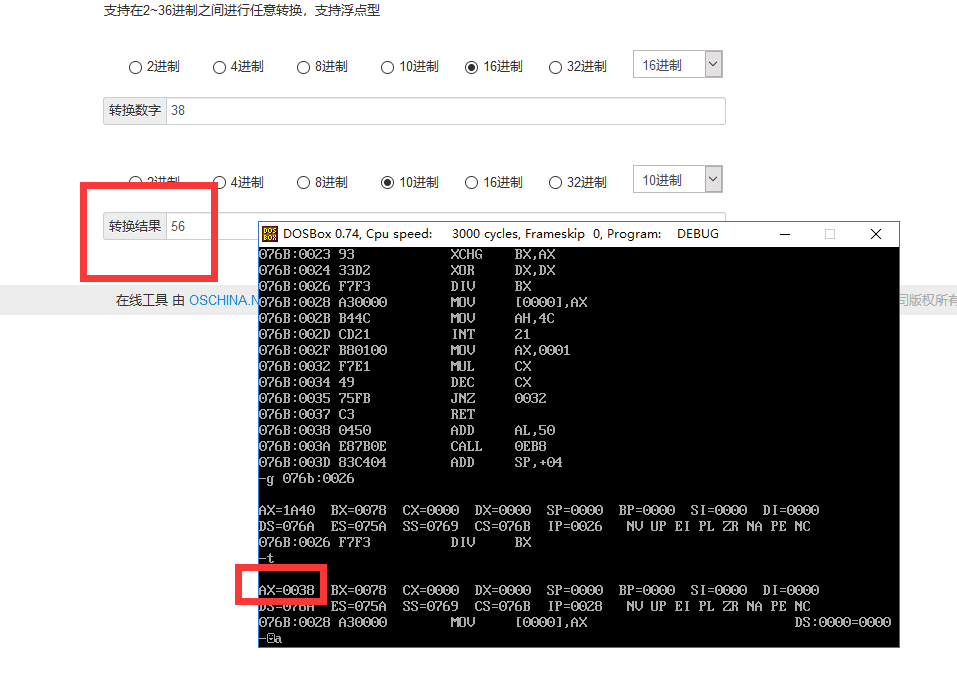
Task: Click the XCHG BX,AX line in DOSBox
Action: pyautogui.click(x=407, y=254)
